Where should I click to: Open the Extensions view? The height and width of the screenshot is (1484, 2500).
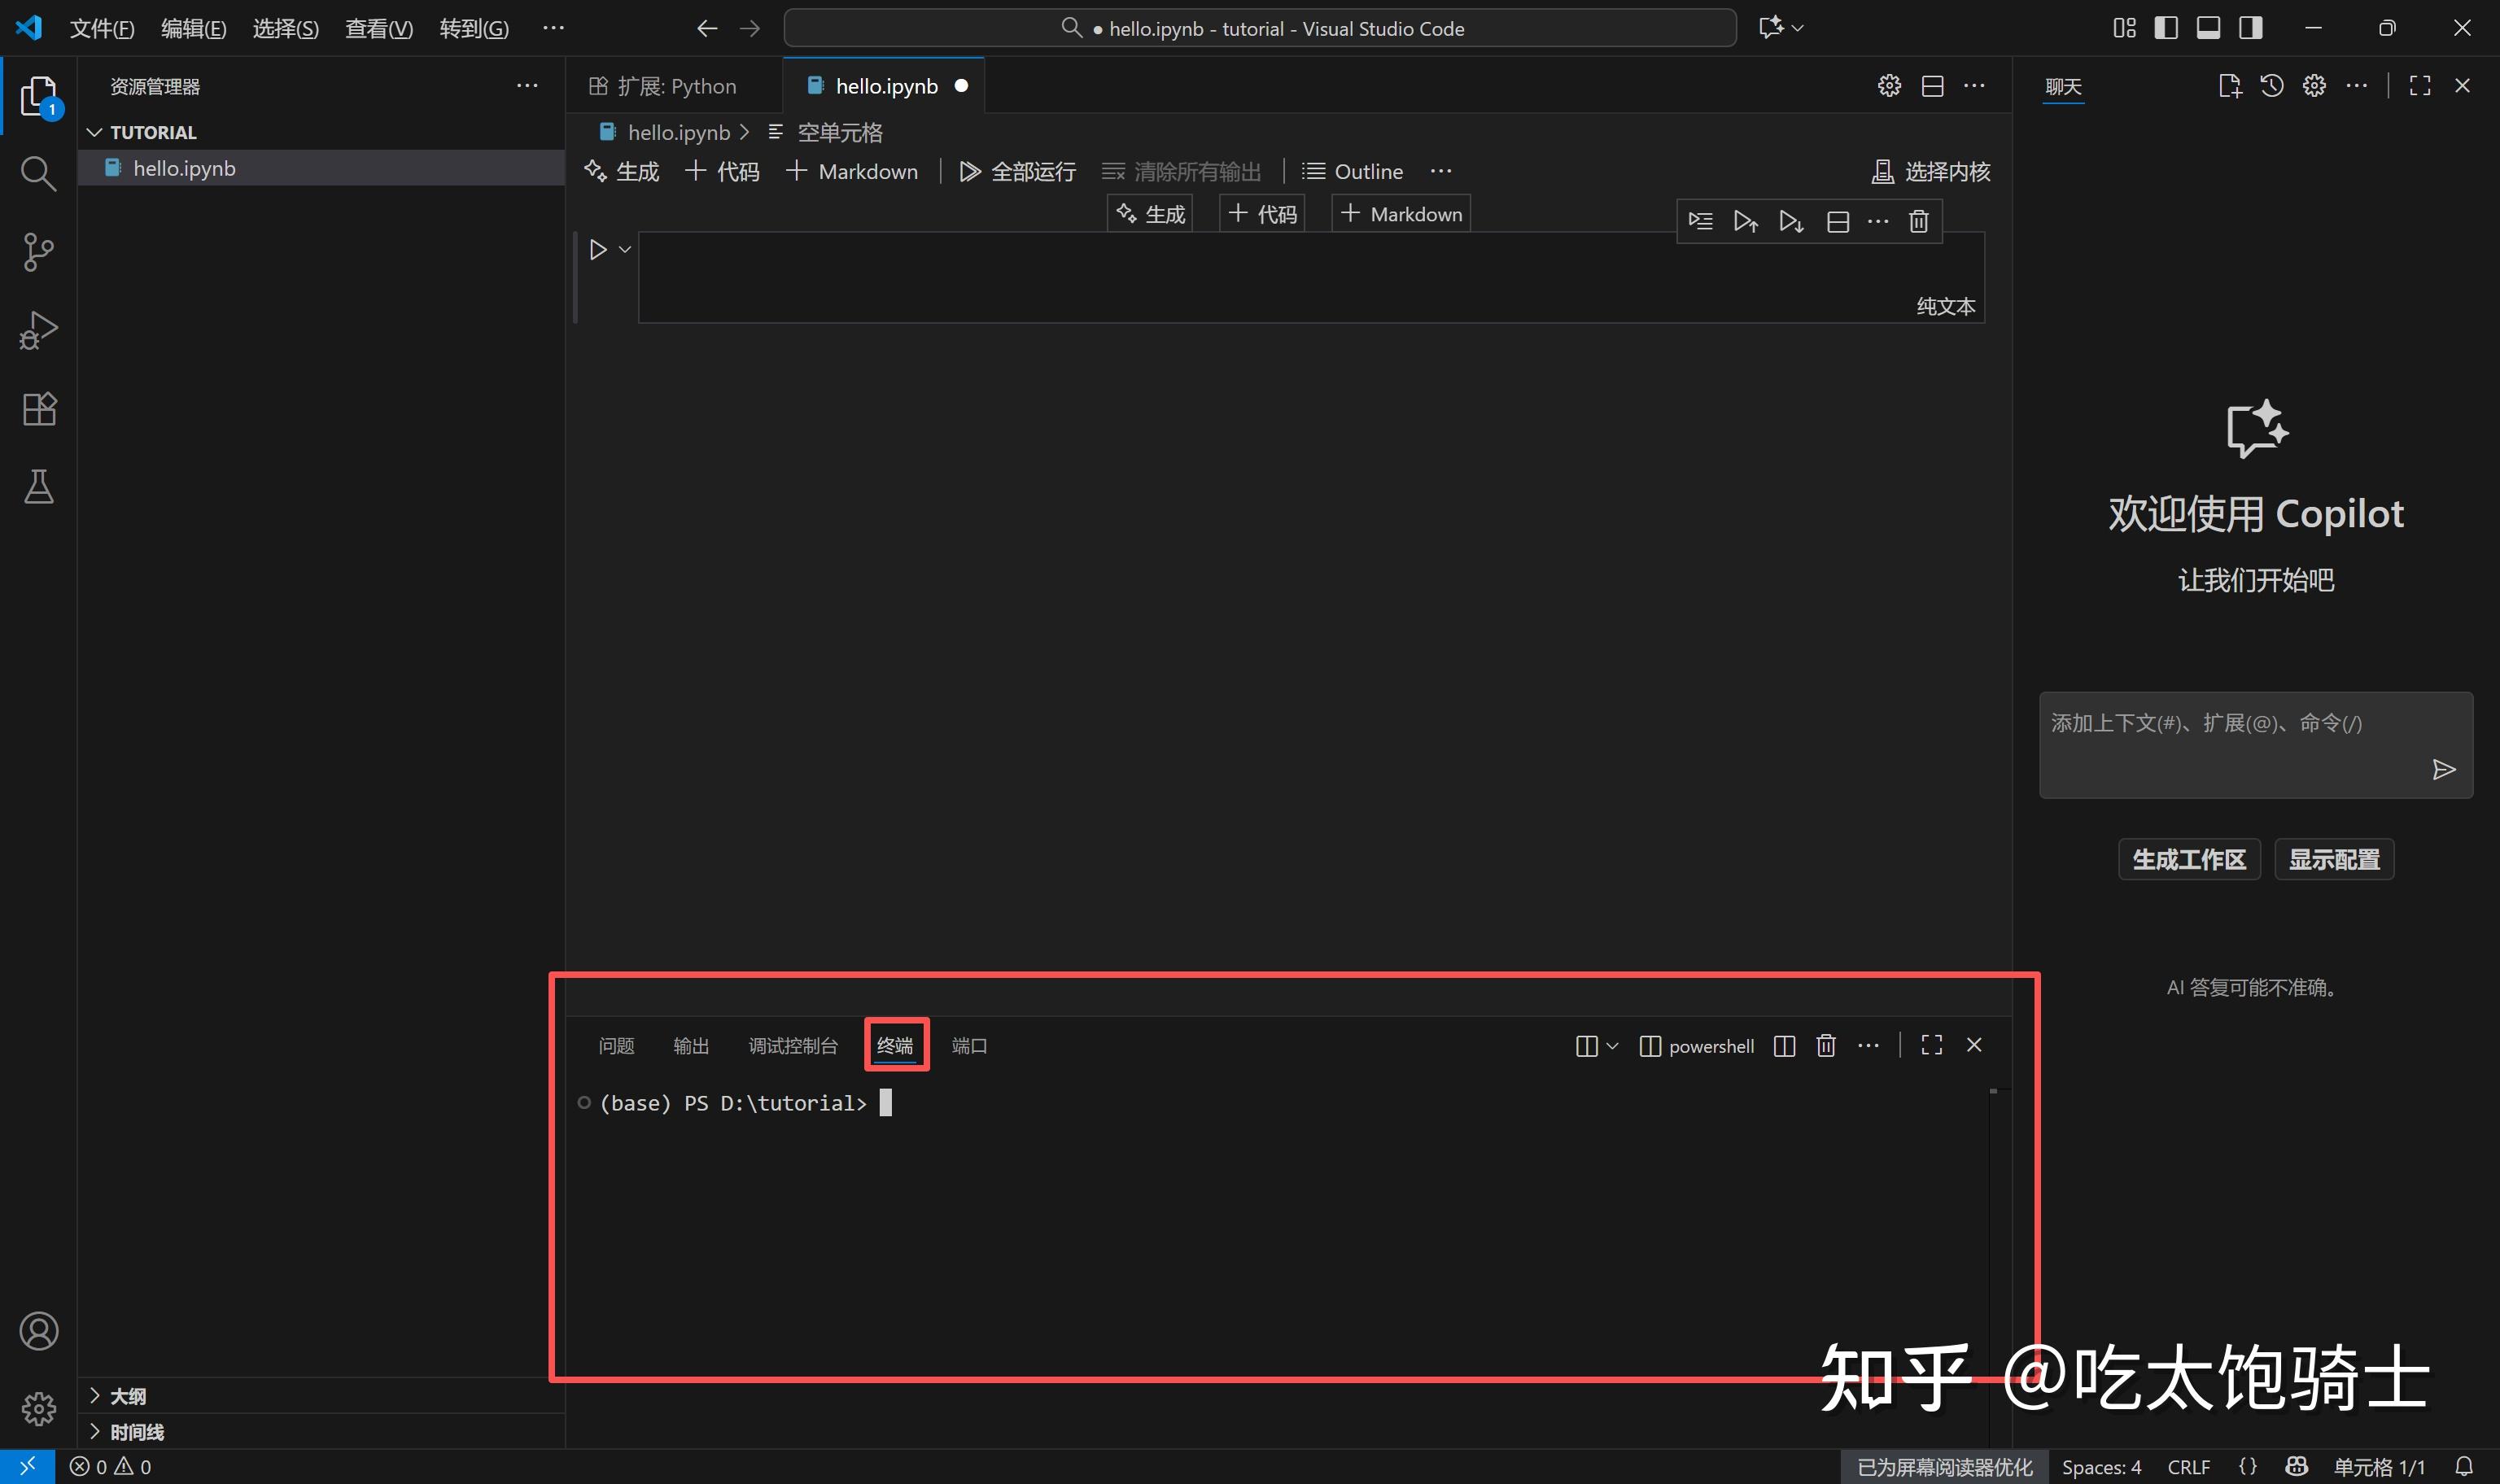click(x=38, y=408)
